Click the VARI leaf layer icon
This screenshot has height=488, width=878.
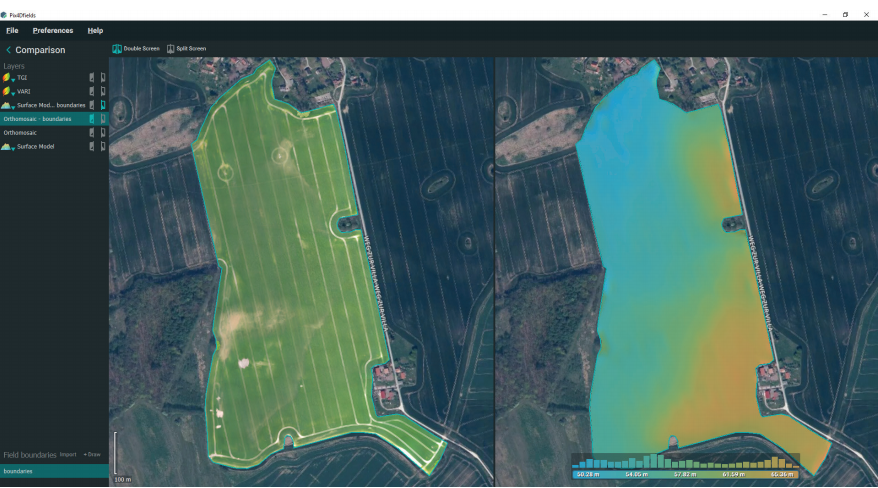point(7,91)
